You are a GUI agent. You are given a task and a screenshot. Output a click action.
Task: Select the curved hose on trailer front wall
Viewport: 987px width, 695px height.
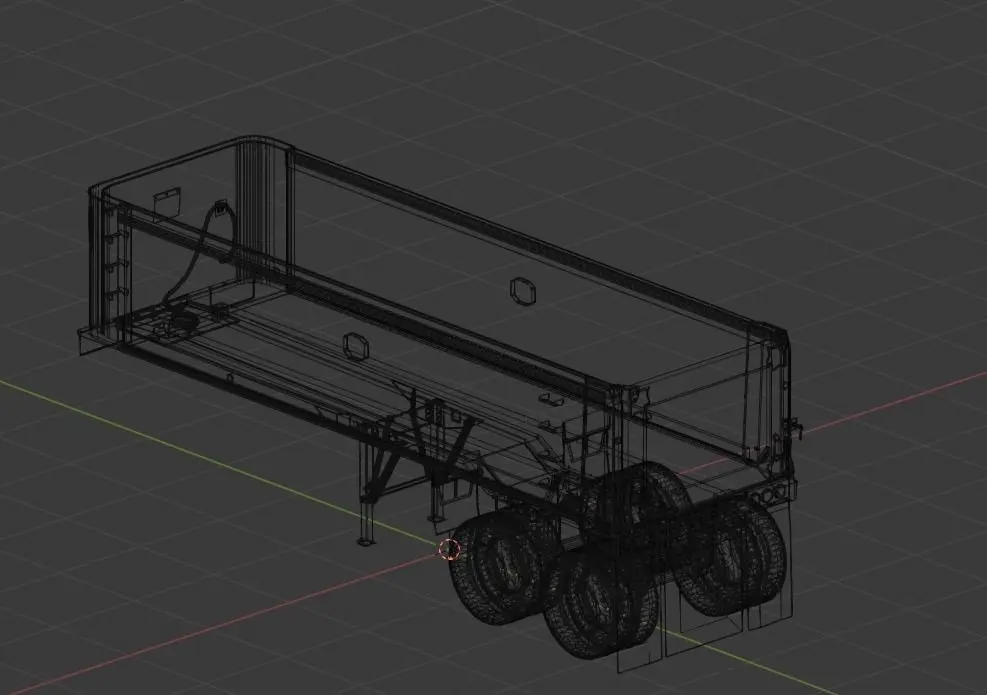click(x=199, y=252)
